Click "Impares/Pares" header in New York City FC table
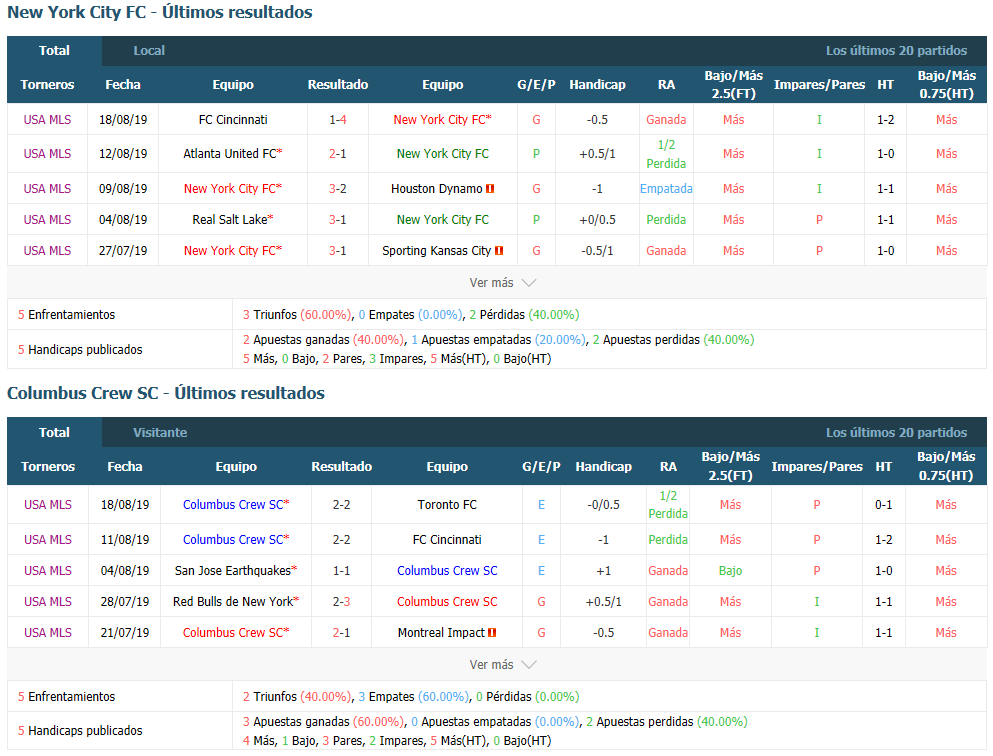 point(819,85)
